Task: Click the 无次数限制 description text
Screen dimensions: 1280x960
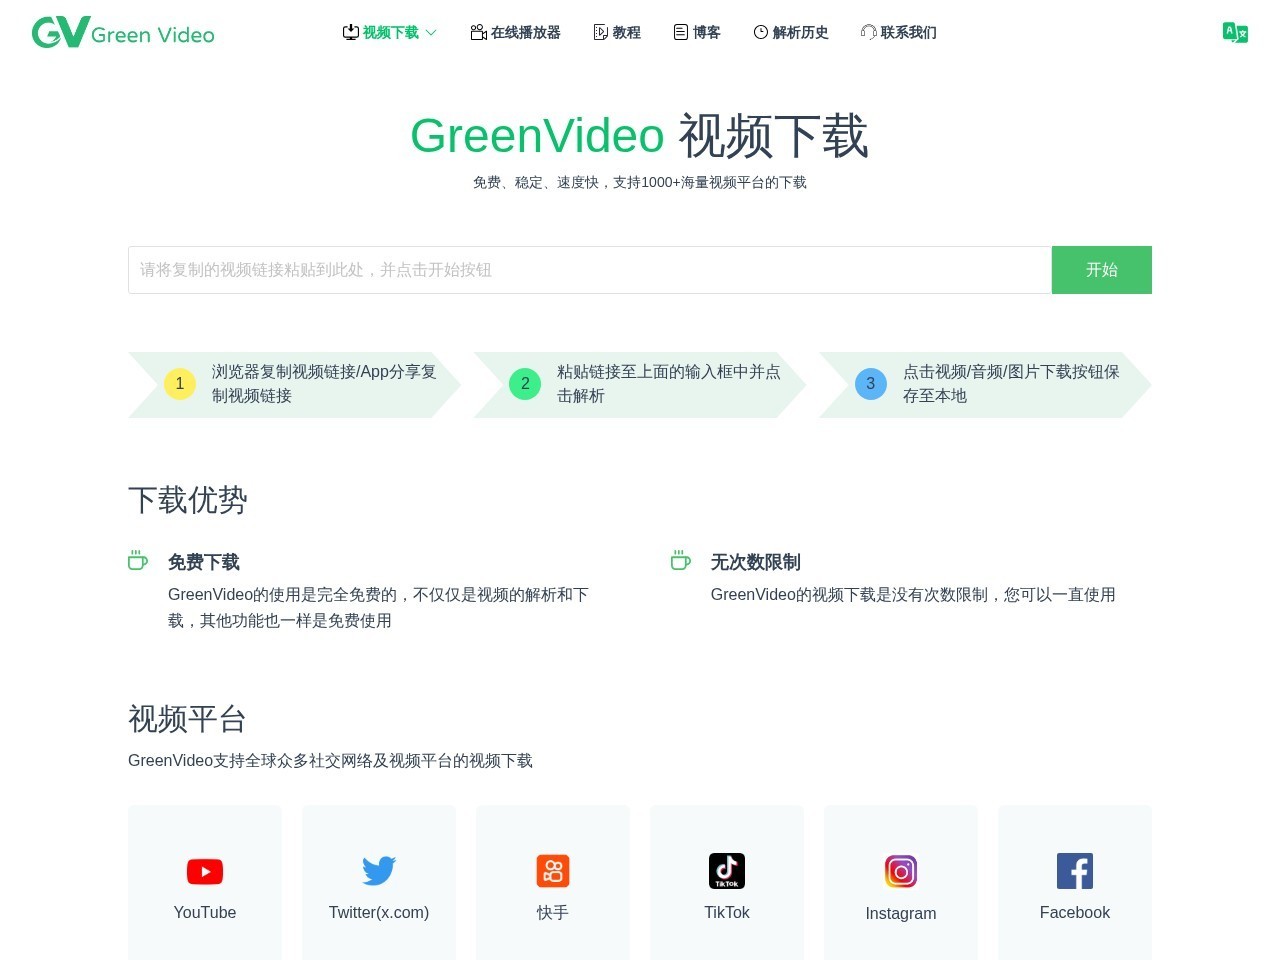Action: point(913,595)
